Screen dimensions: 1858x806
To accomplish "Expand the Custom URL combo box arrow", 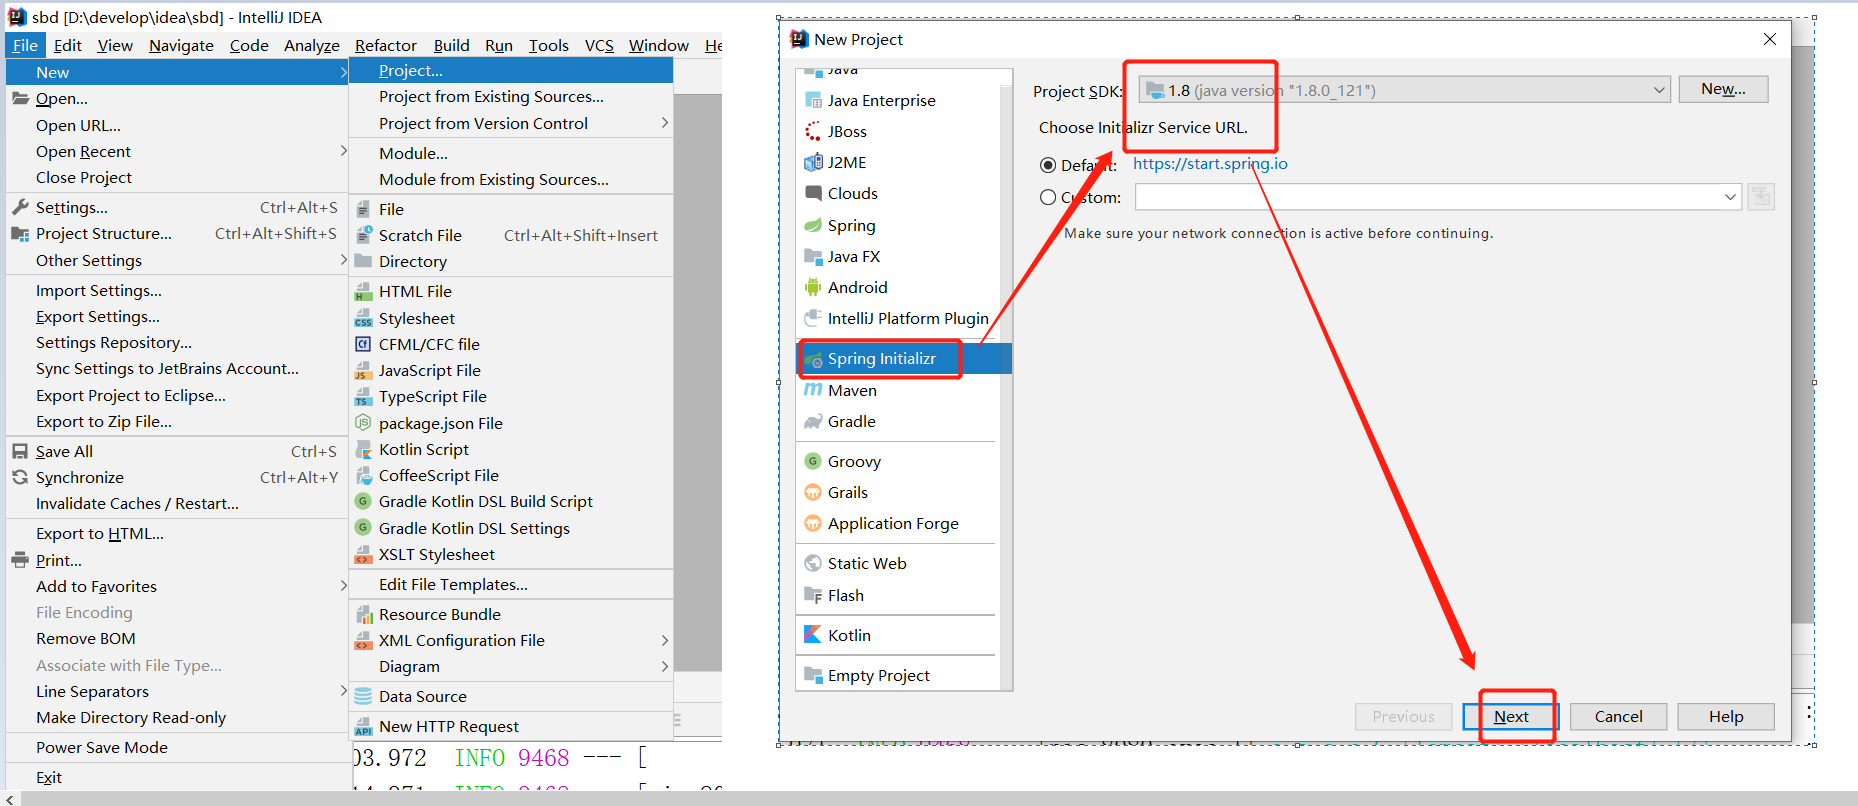I will click(x=1730, y=197).
